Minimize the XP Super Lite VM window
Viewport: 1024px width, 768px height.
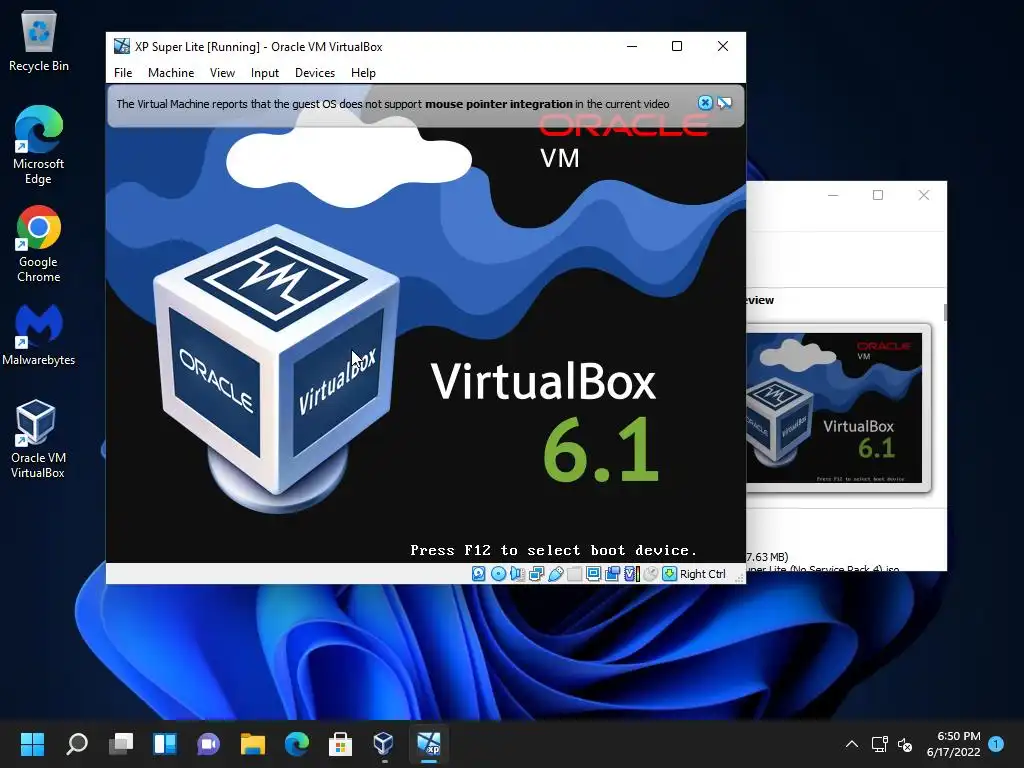(632, 46)
